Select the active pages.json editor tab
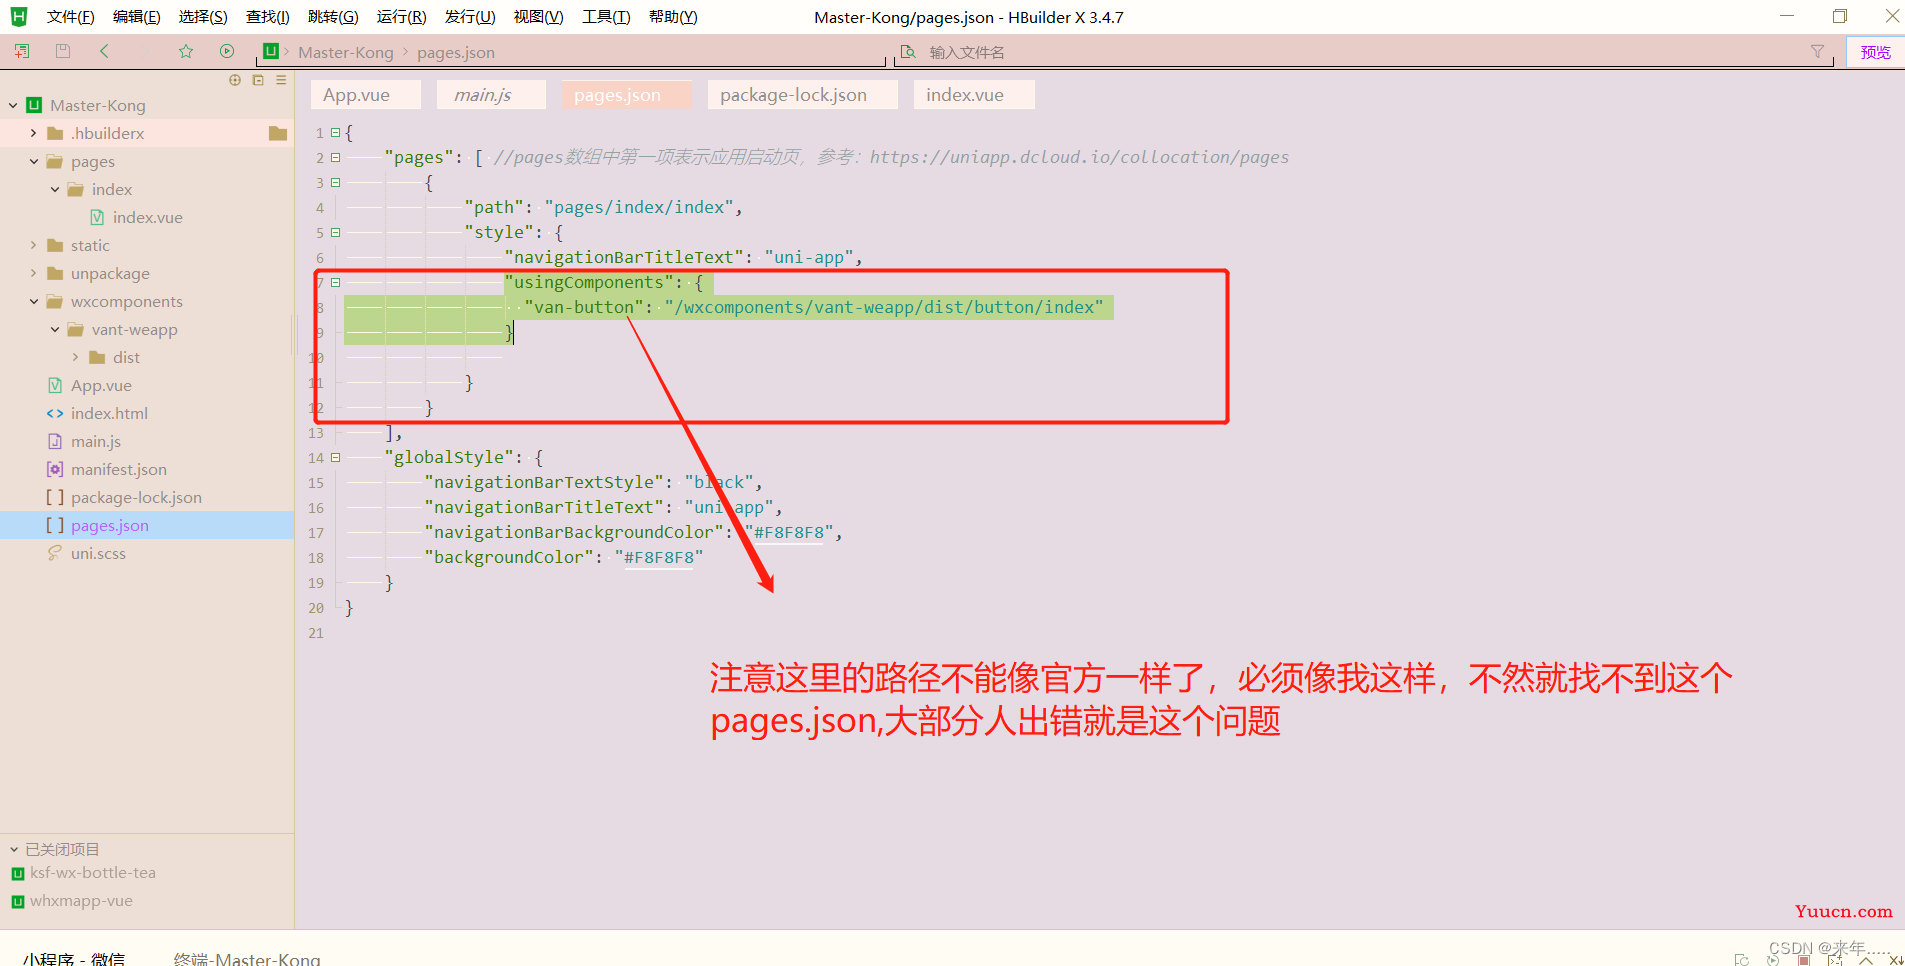1905x966 pixels. [x=626, y=95]
